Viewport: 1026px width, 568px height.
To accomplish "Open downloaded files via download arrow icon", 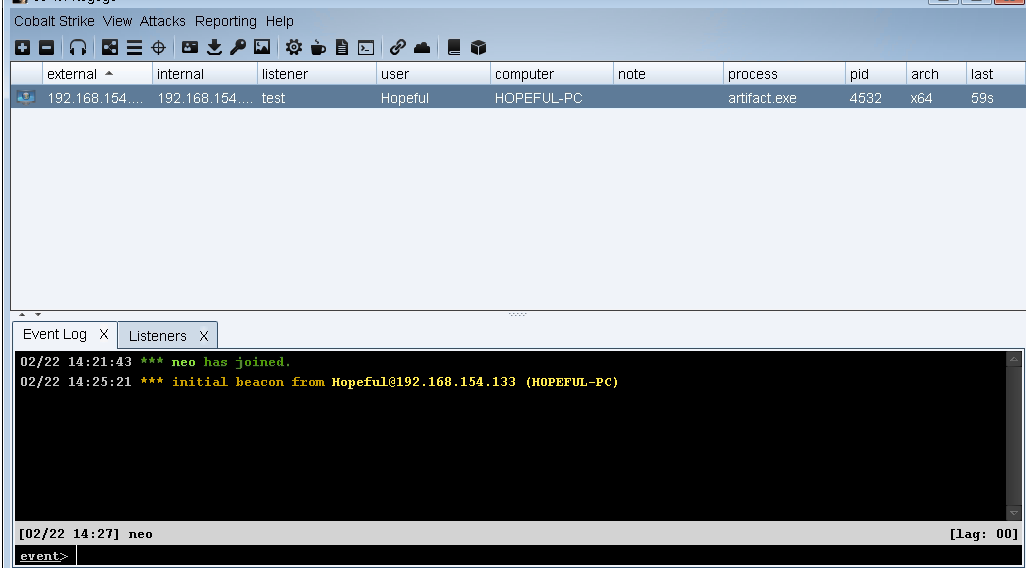I will pyautogui.click(x=214, y=47).
